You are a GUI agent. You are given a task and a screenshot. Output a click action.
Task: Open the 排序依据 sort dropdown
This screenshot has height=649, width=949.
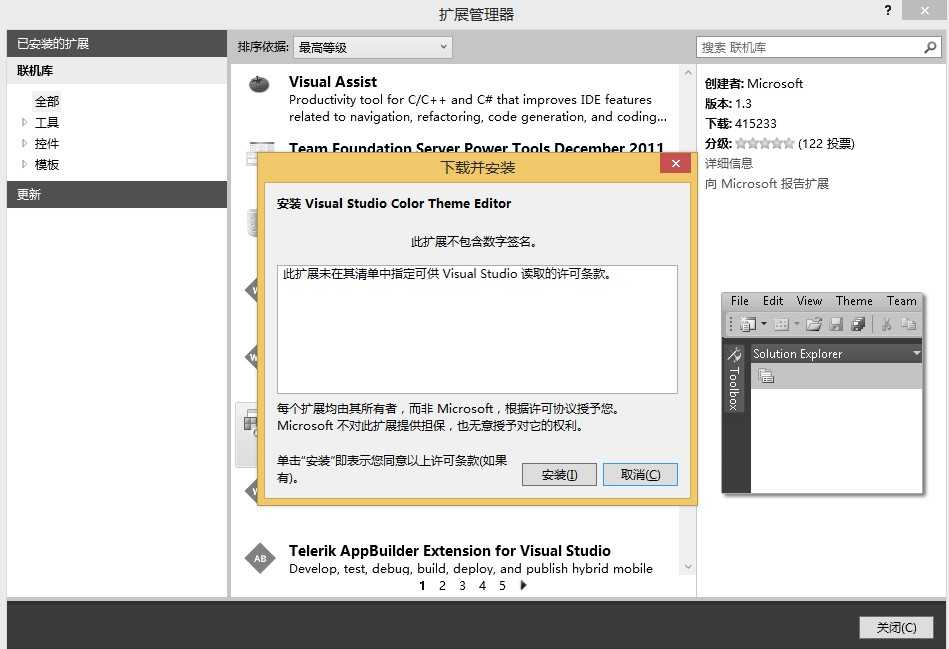tap(372, 47)
